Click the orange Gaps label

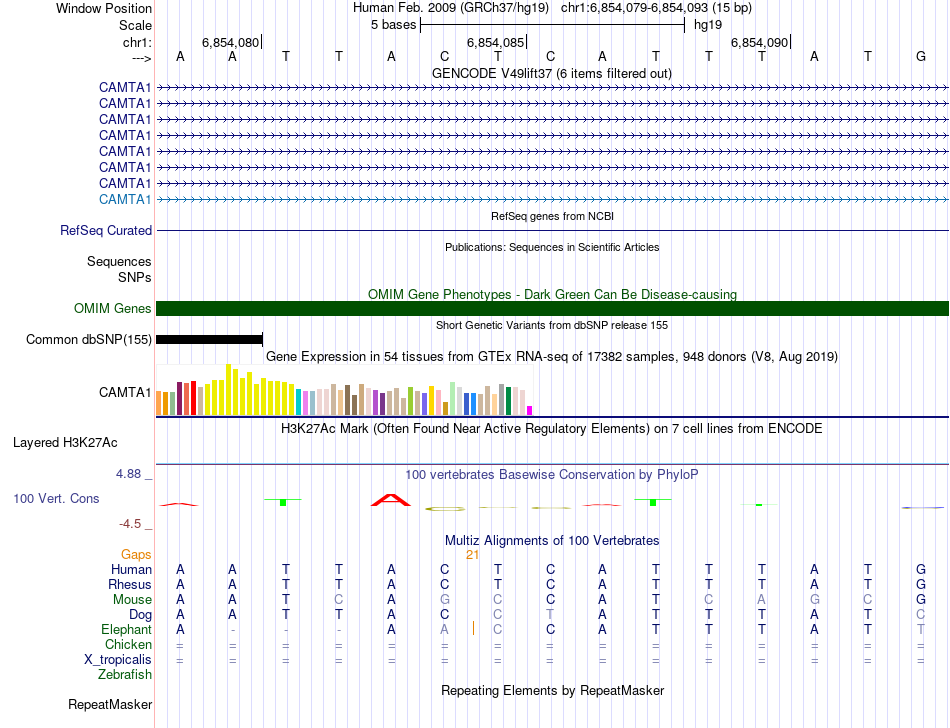(136, 554)
